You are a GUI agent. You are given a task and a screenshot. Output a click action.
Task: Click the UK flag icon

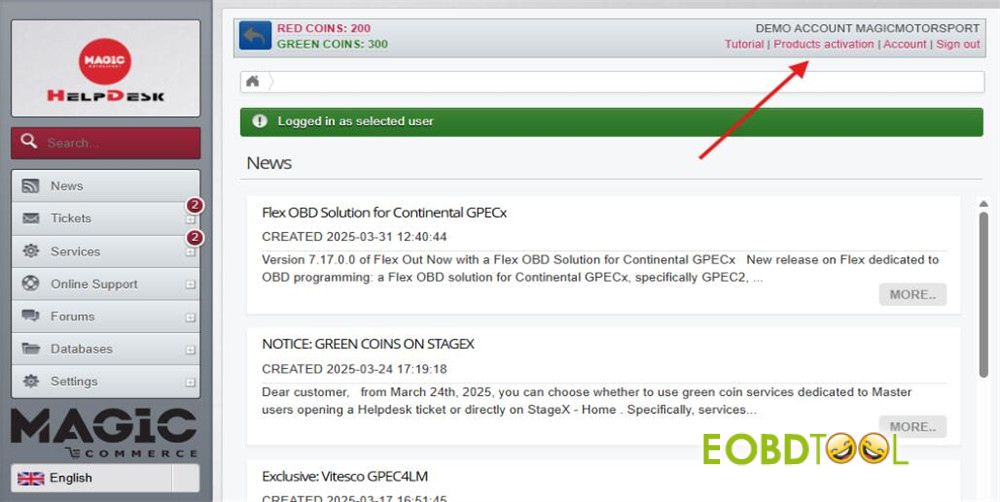pos(31,478)
